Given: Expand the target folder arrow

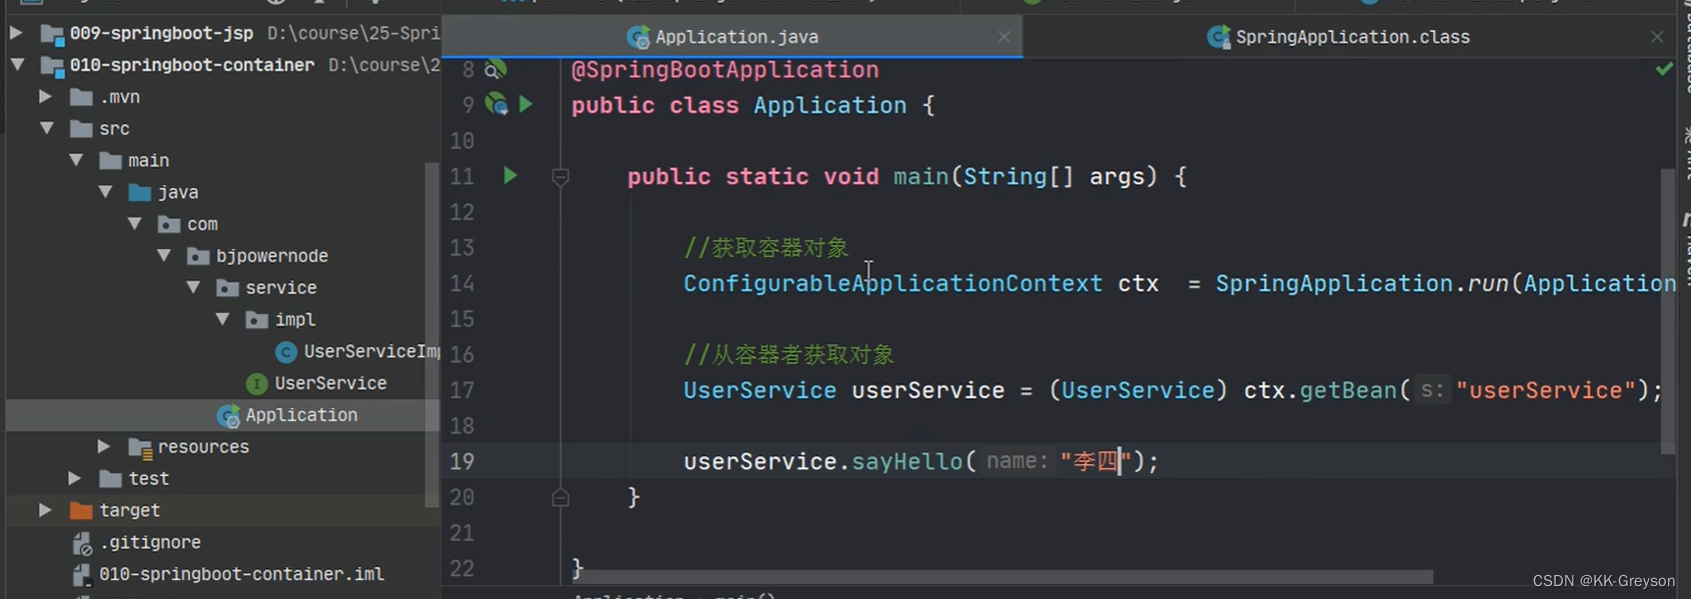Looking at the screenshot, I should pos(45,510).
